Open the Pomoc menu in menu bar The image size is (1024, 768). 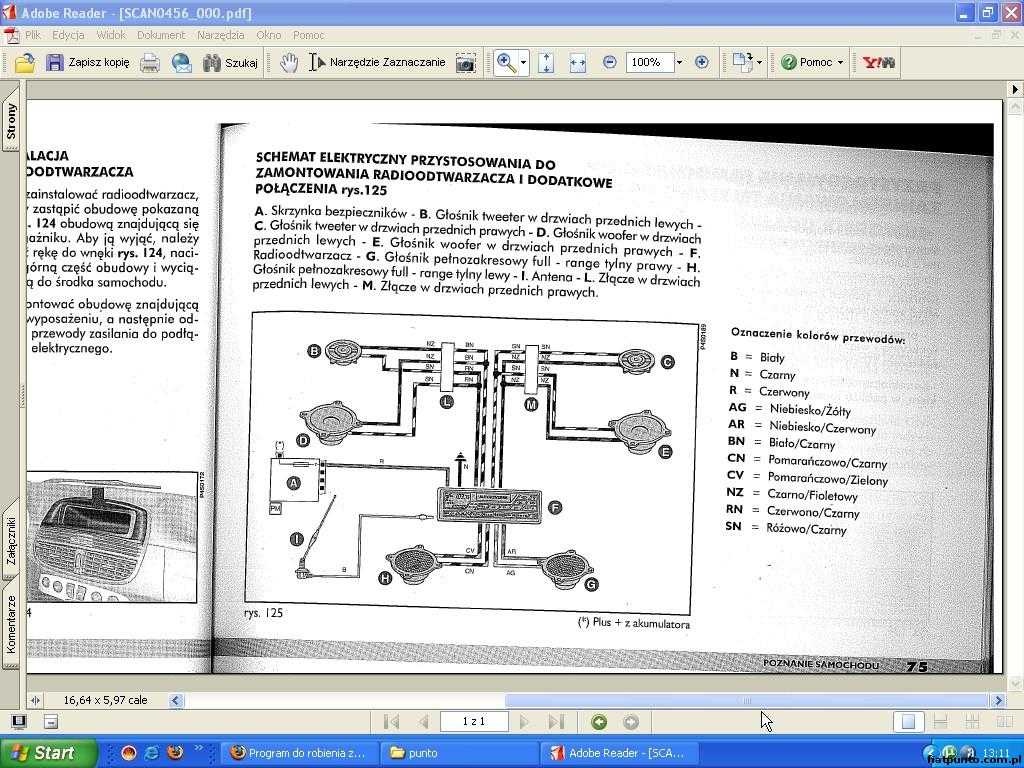(x=308, y=35)
